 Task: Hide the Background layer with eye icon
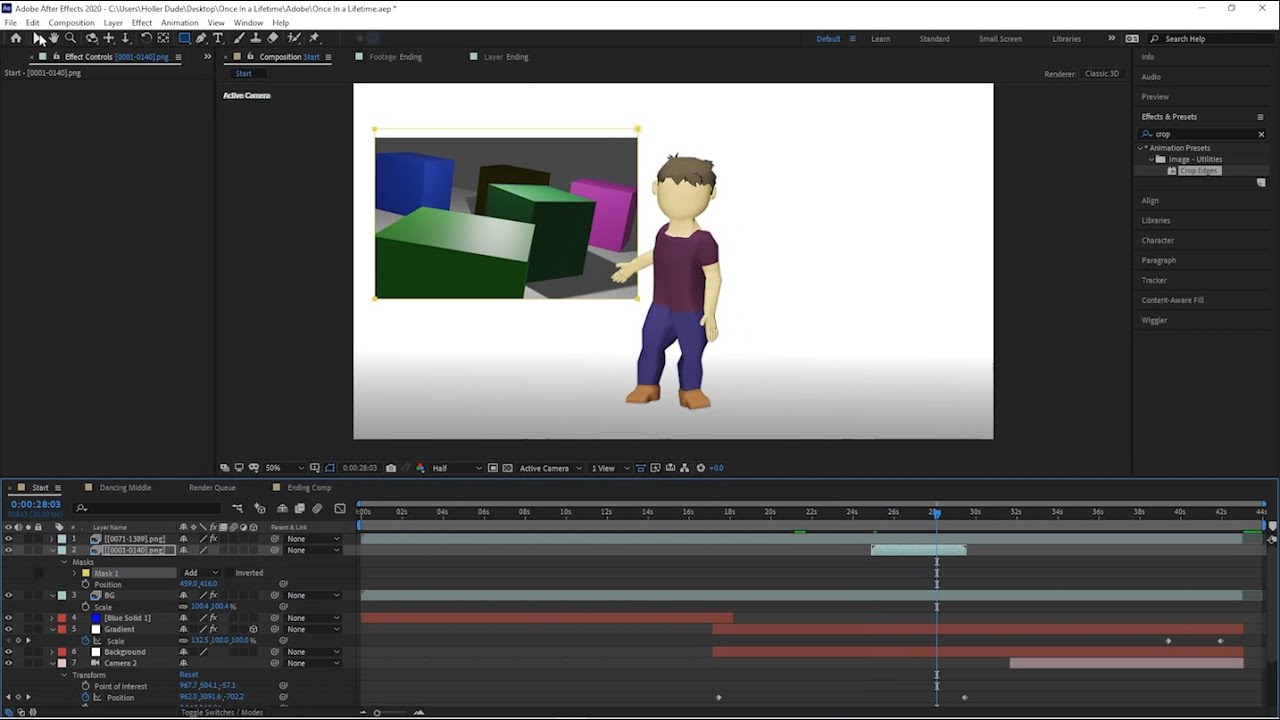click(x=9, y=652)
